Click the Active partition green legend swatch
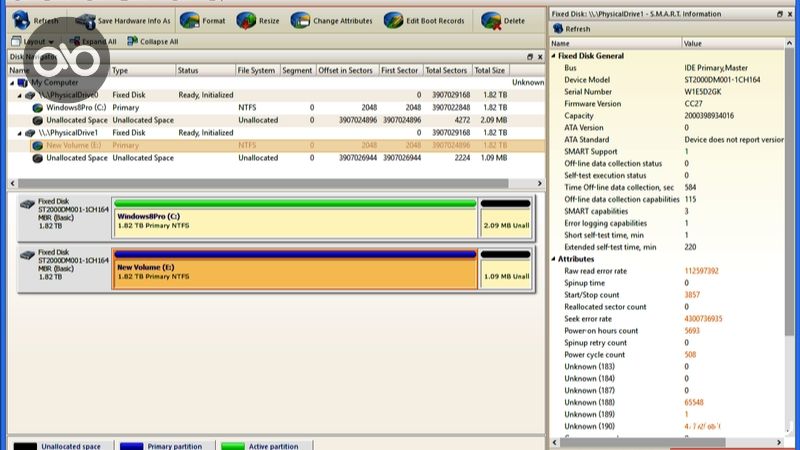800x450 pixels. click(x=233, y=446)
